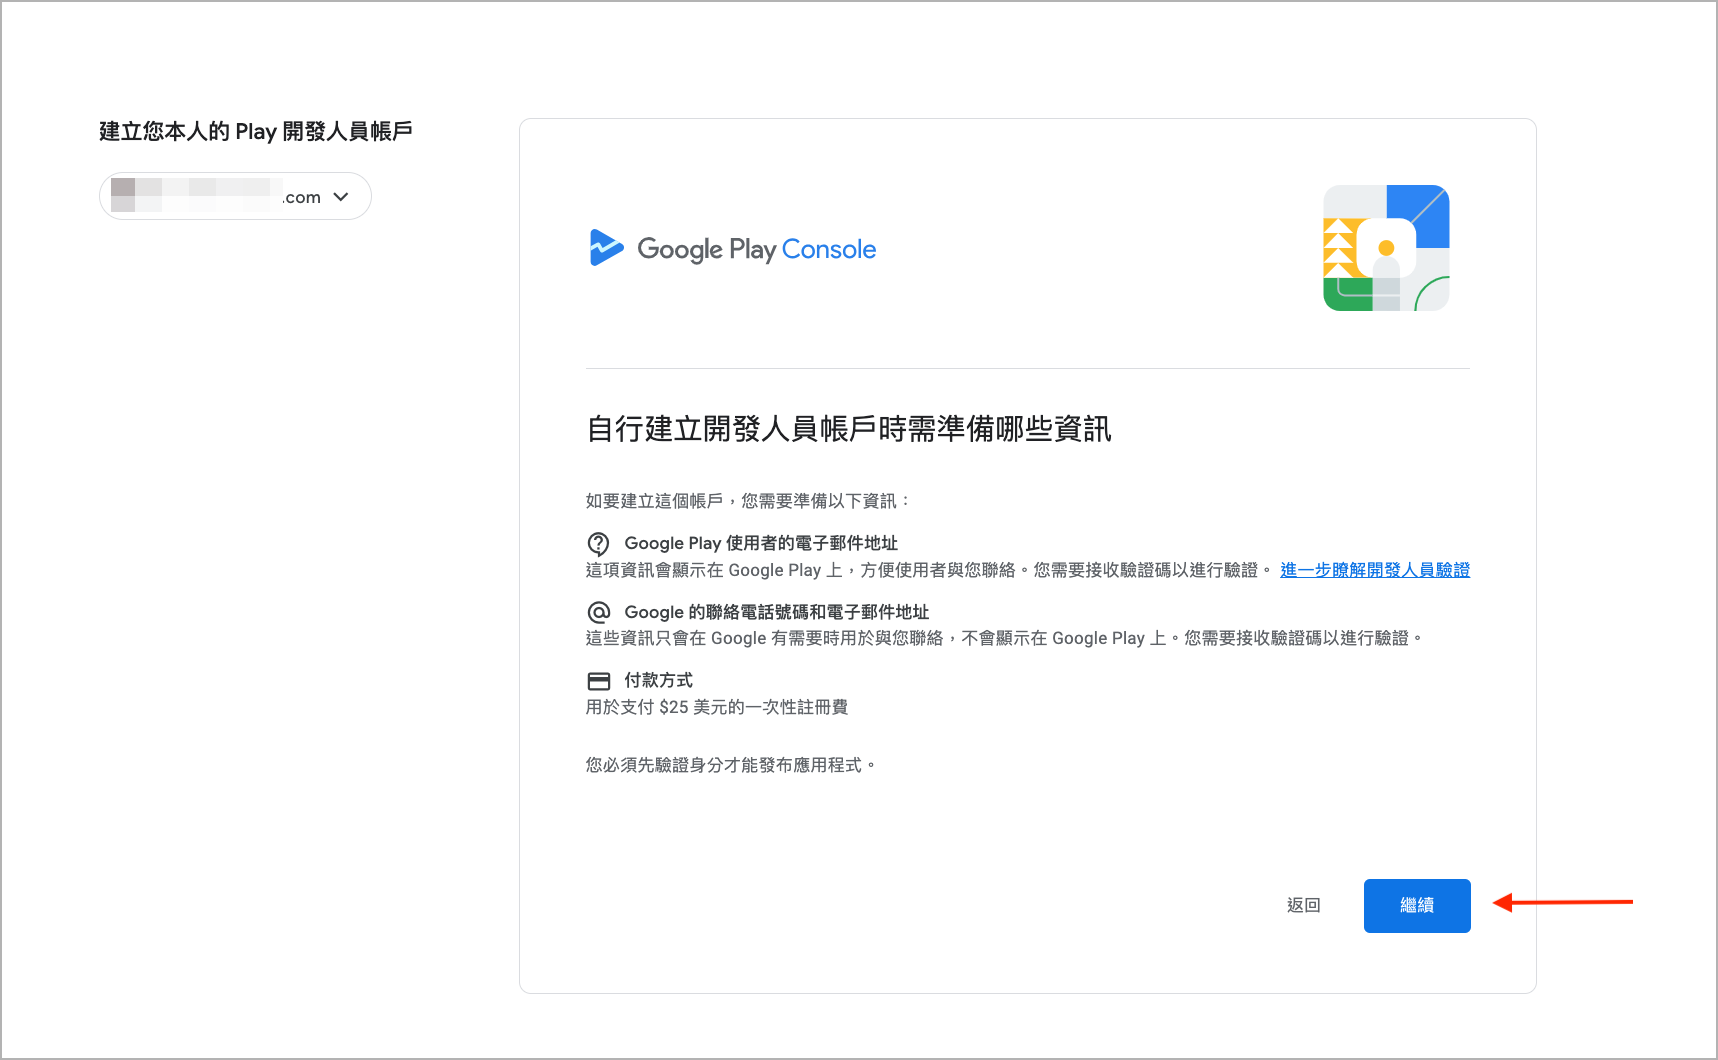Click the description starting 這些資訊只會在 Google 有需要時
The width and height of the screenshot is (1718, 1060).
coord(1003,638)
